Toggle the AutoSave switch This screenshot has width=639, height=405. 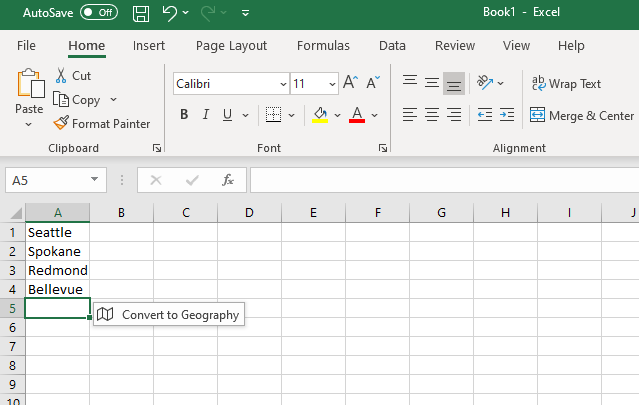[99, 14]
